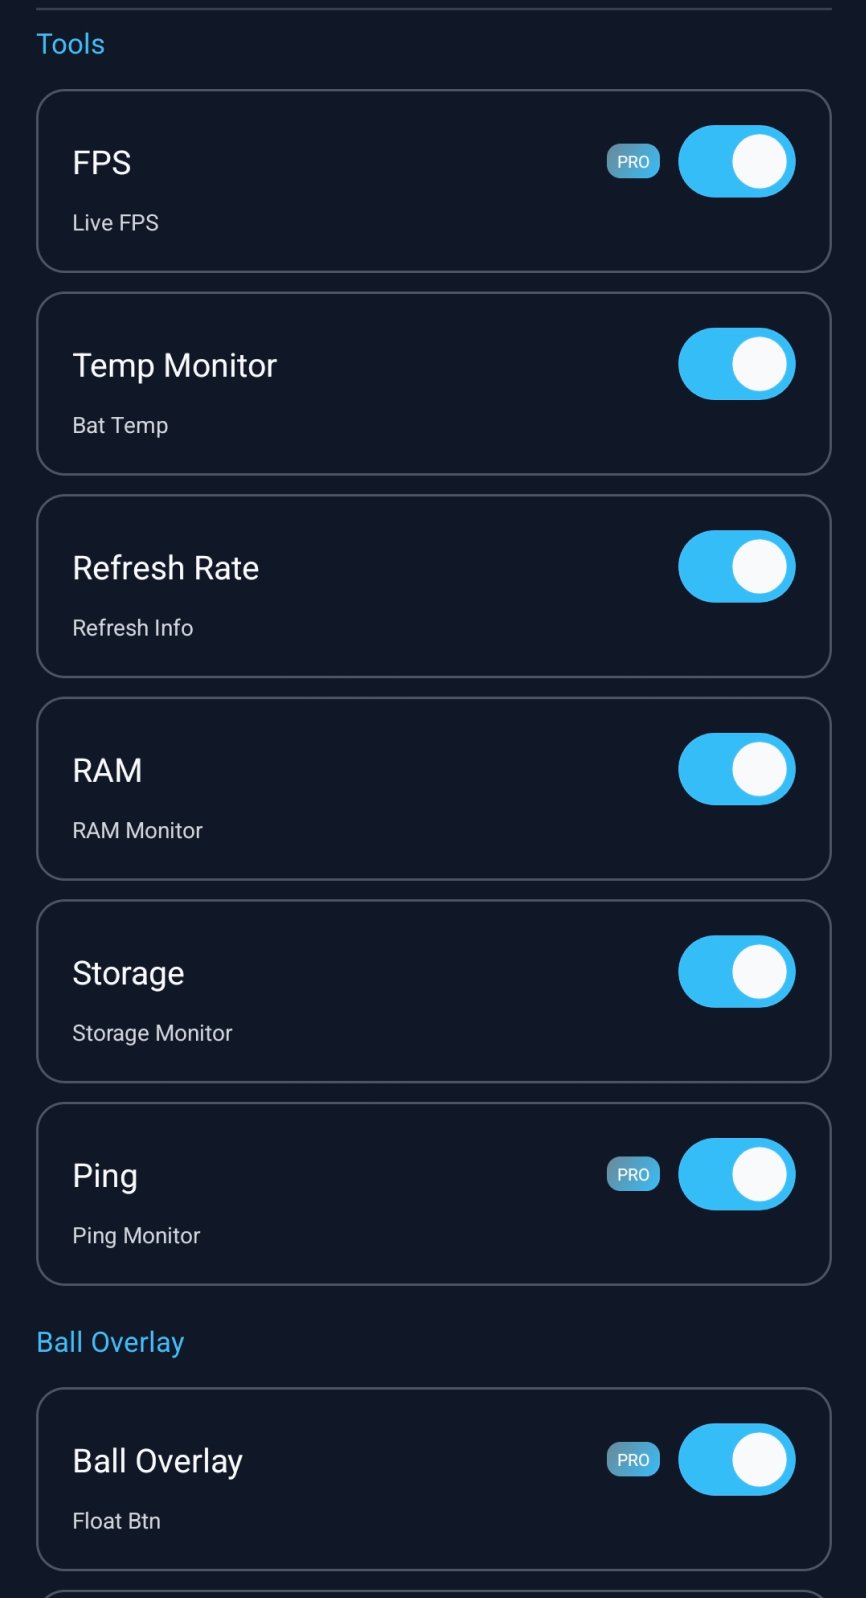Click the Live FPS subtitle text
Screen dimensions: 866x1598
[x=114, y=223]
